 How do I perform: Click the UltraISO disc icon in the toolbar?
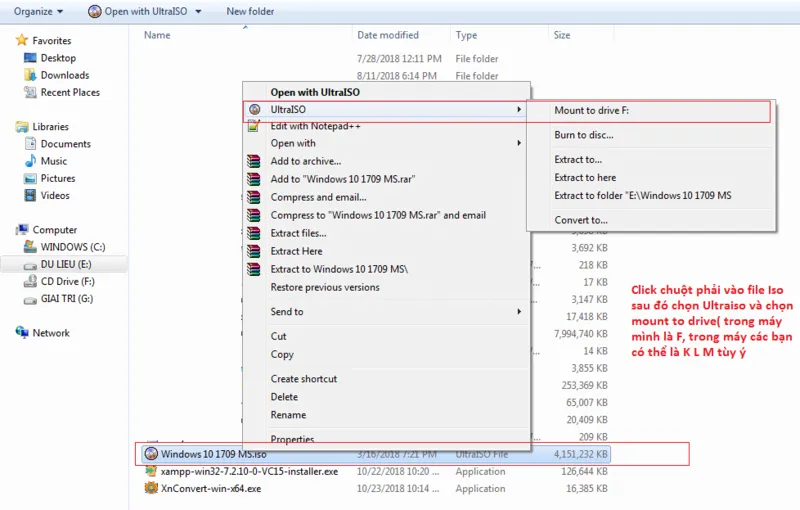point(94,11)
